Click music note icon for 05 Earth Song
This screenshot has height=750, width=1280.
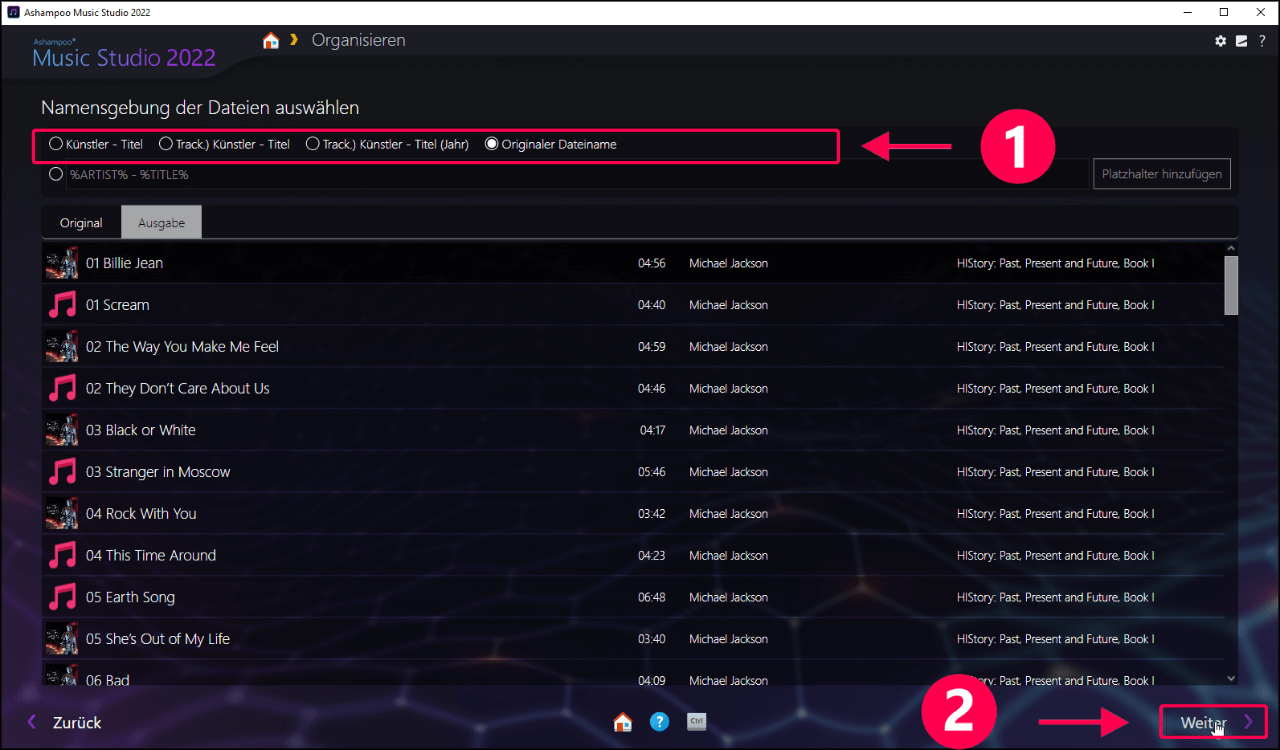point(62,597)
